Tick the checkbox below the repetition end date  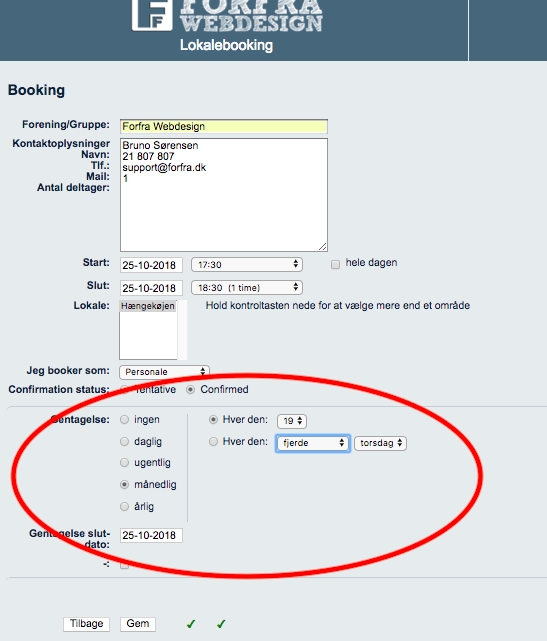click(x=124, y=565)
